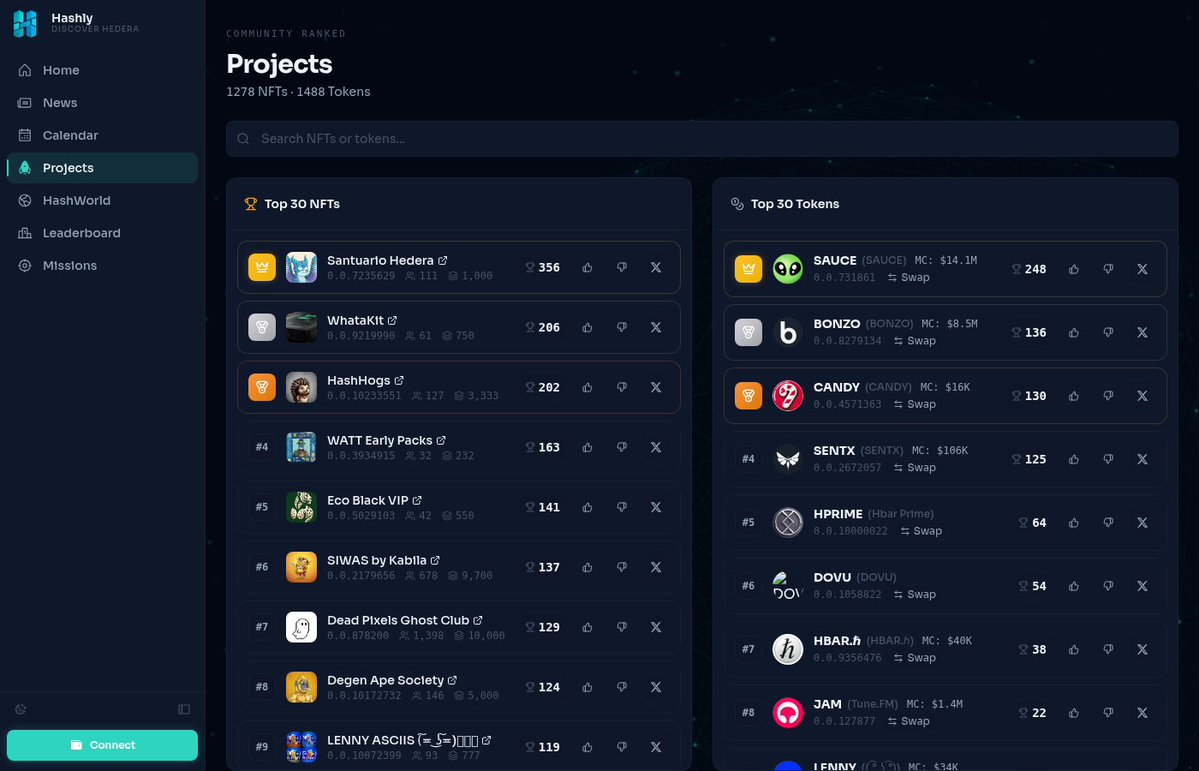Open the Leaderboard page
The width and height of the screenshot is (1199, 771).
(x=102, y=233)
